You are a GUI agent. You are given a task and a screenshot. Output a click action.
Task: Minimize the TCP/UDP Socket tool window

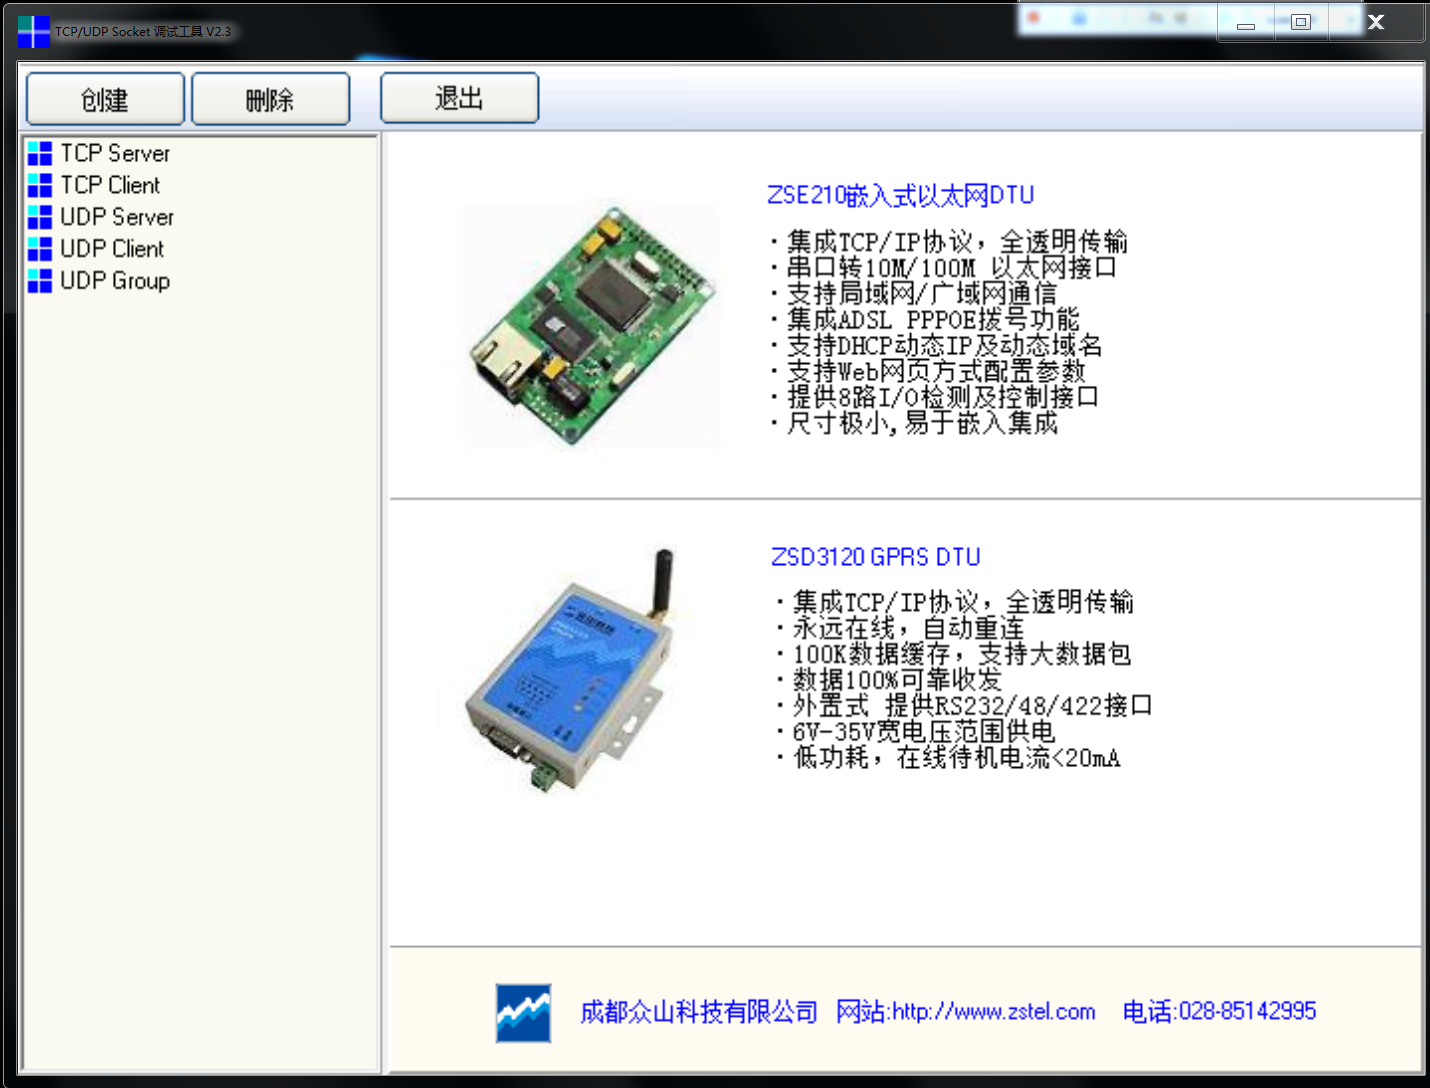[1246, 23]
